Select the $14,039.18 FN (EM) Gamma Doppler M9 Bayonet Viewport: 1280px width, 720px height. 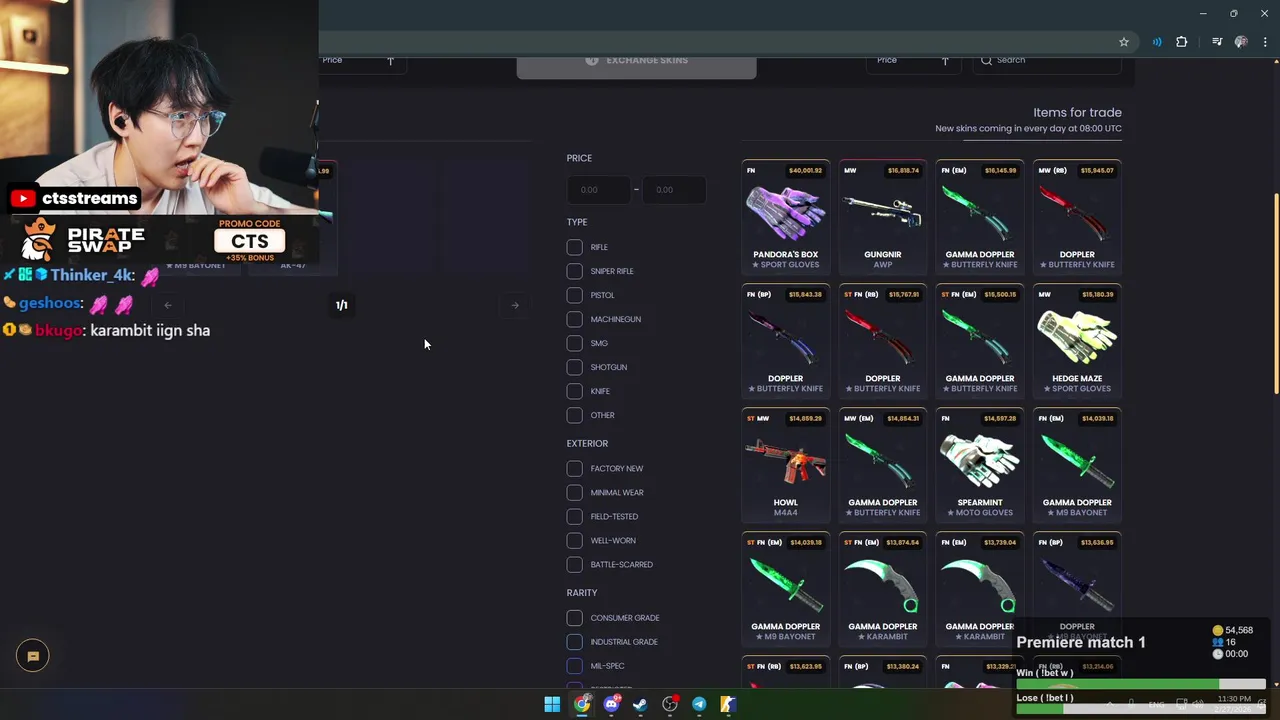[x=1077, y=465]
